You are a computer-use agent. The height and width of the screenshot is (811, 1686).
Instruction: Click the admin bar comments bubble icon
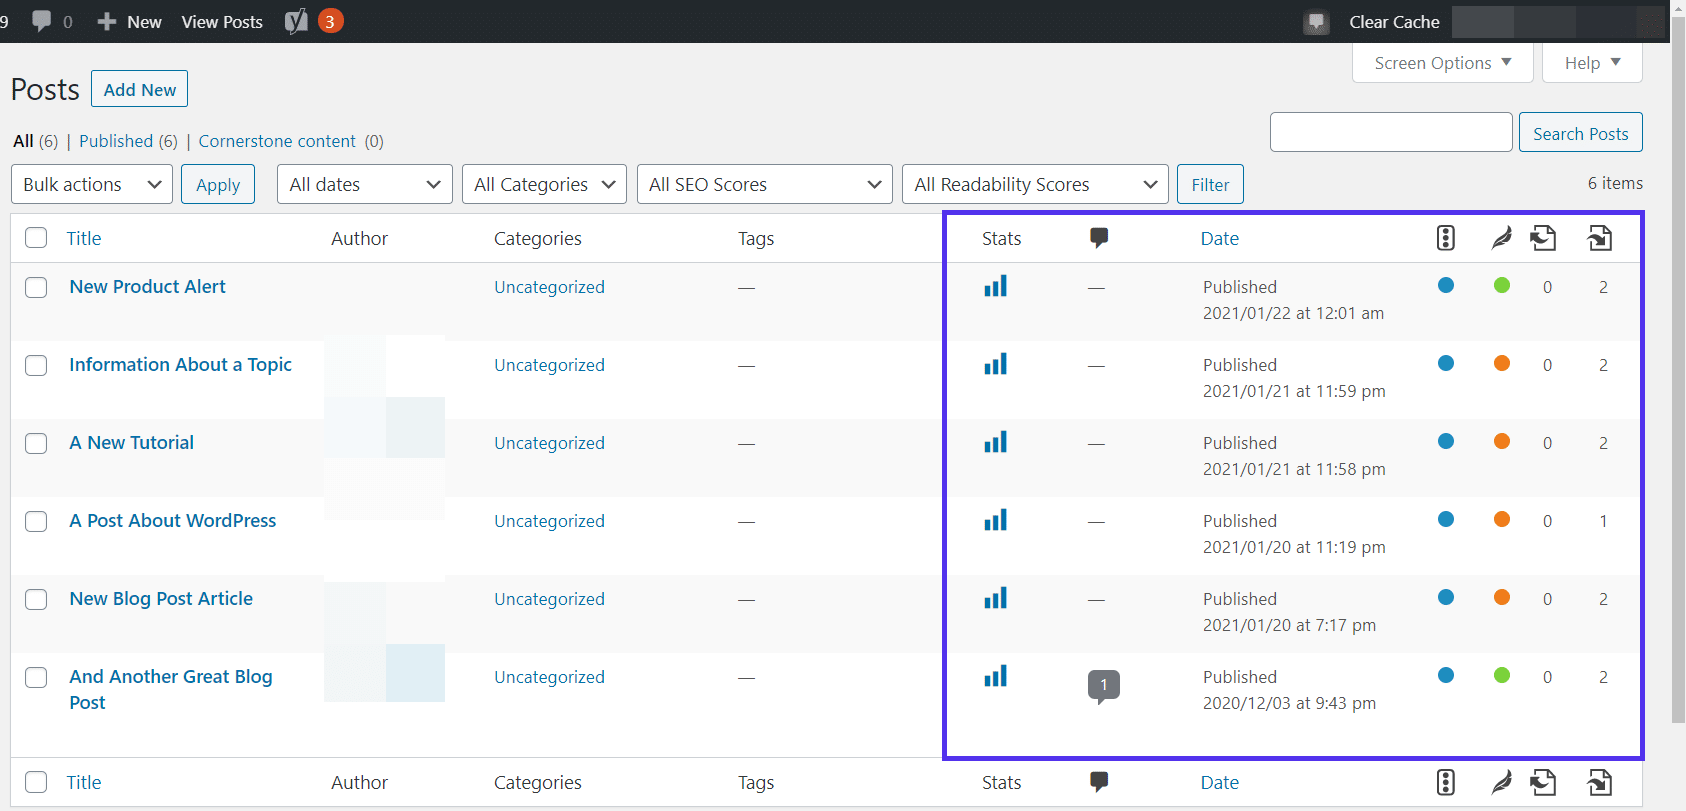pyautogui.click(x=42, y=21)
